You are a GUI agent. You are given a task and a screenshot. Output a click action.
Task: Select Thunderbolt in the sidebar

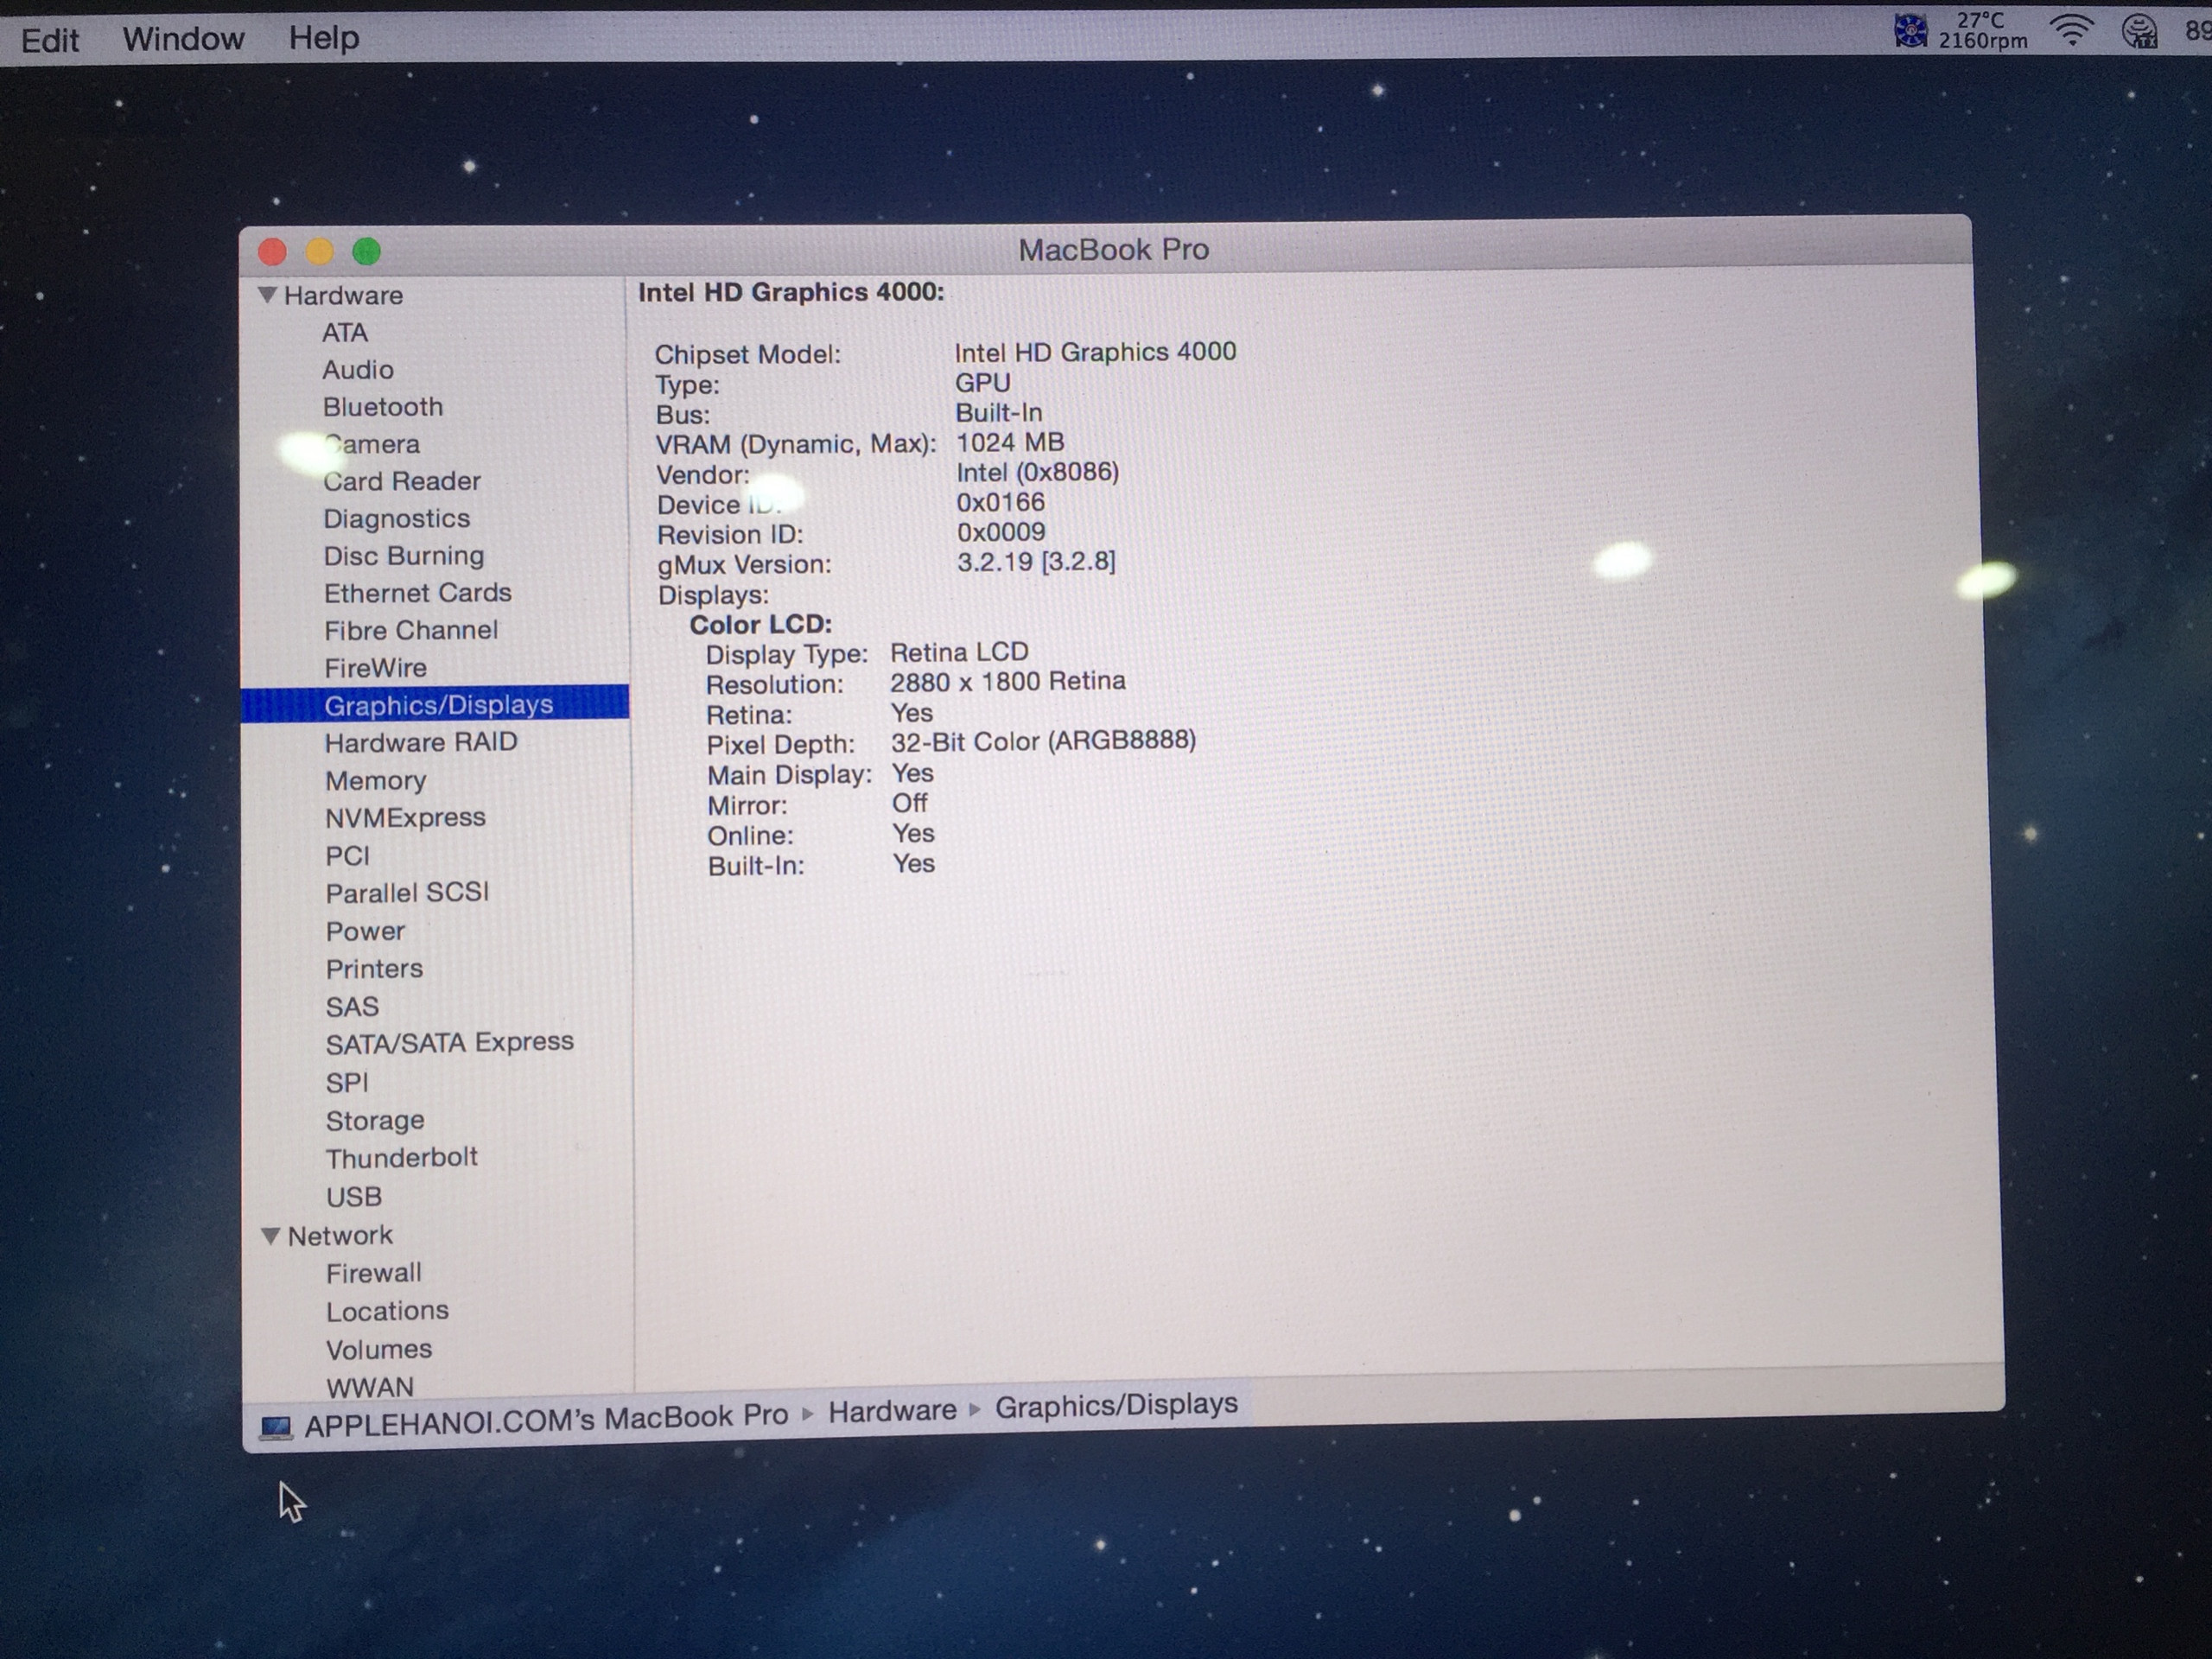401,1157
